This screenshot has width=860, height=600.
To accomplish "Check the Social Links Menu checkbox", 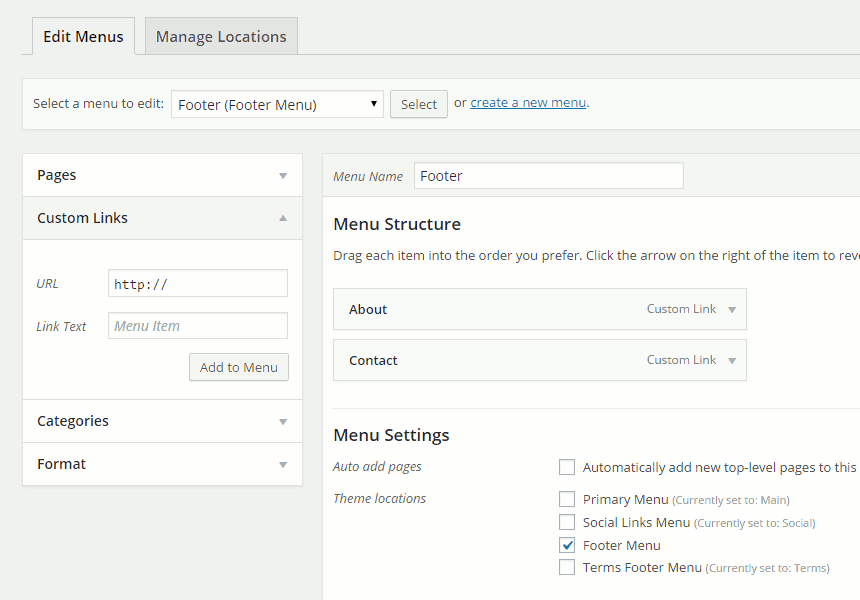I will [x=567, y=522].
